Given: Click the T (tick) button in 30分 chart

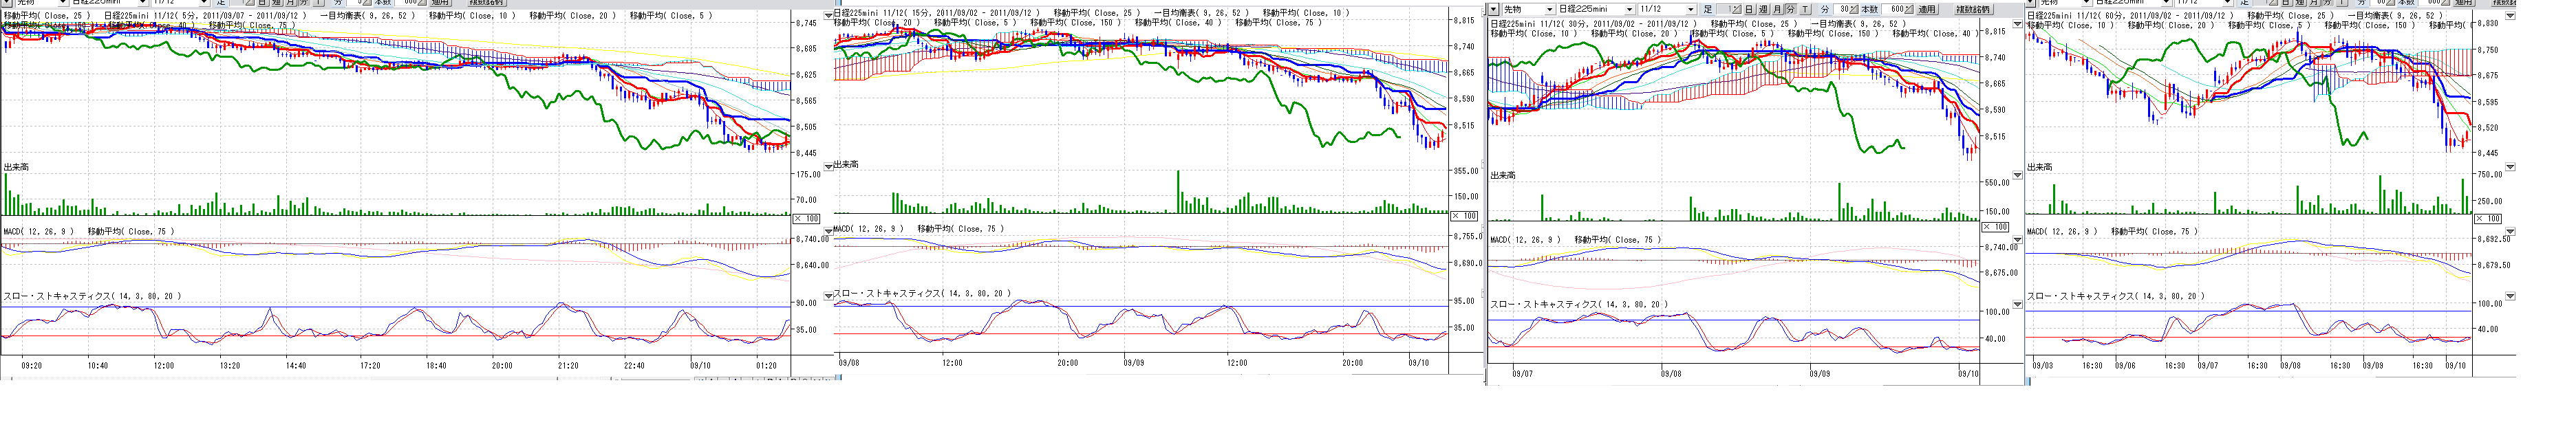Looking at the screenshot, I should tap(1805, 9).
